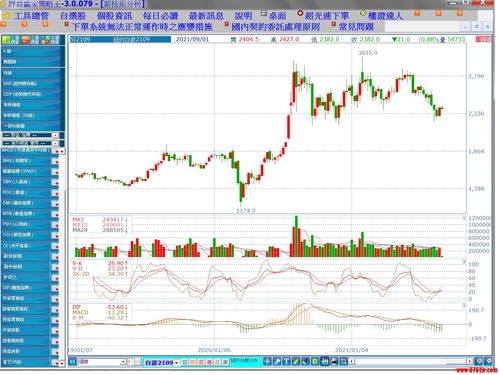Expand the first sidebar combo box

(x=30, y=135)
